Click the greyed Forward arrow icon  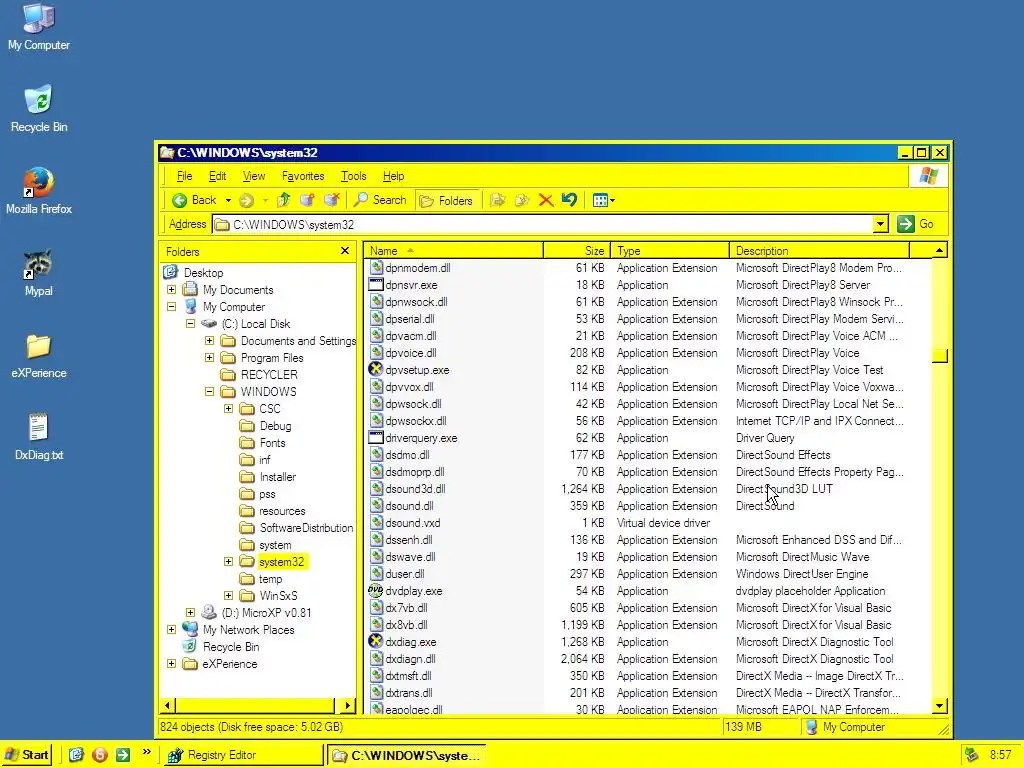tap(246, 200)
